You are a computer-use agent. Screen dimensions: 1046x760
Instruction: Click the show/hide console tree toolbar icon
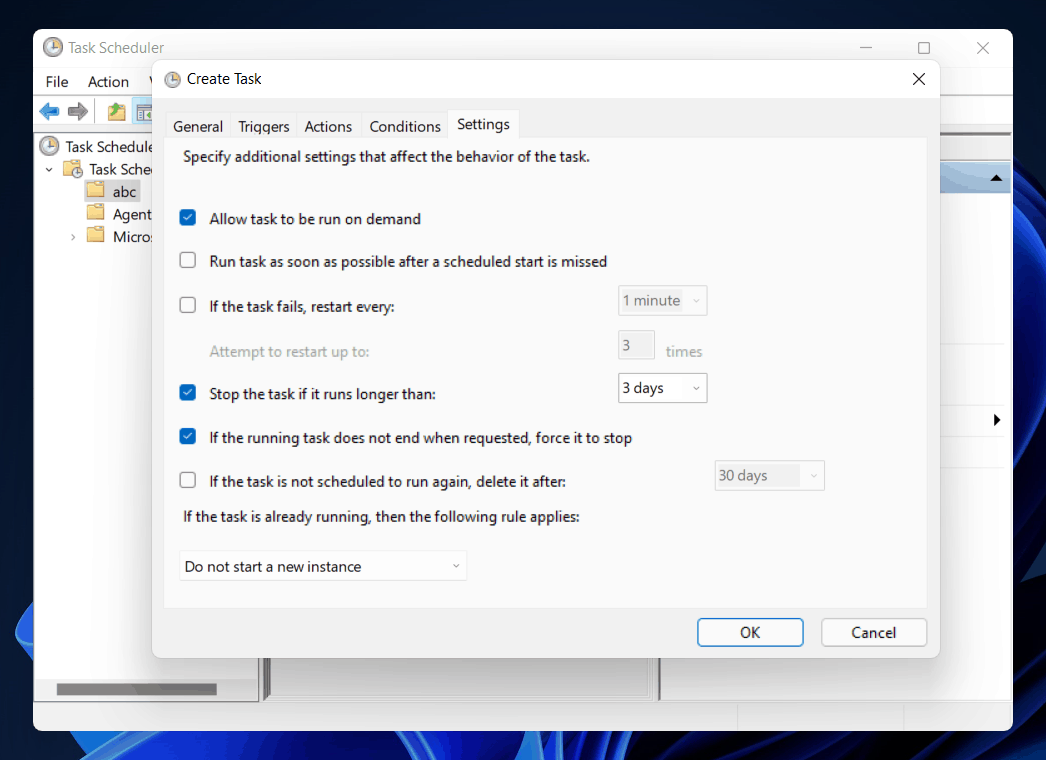click(143, 111)
